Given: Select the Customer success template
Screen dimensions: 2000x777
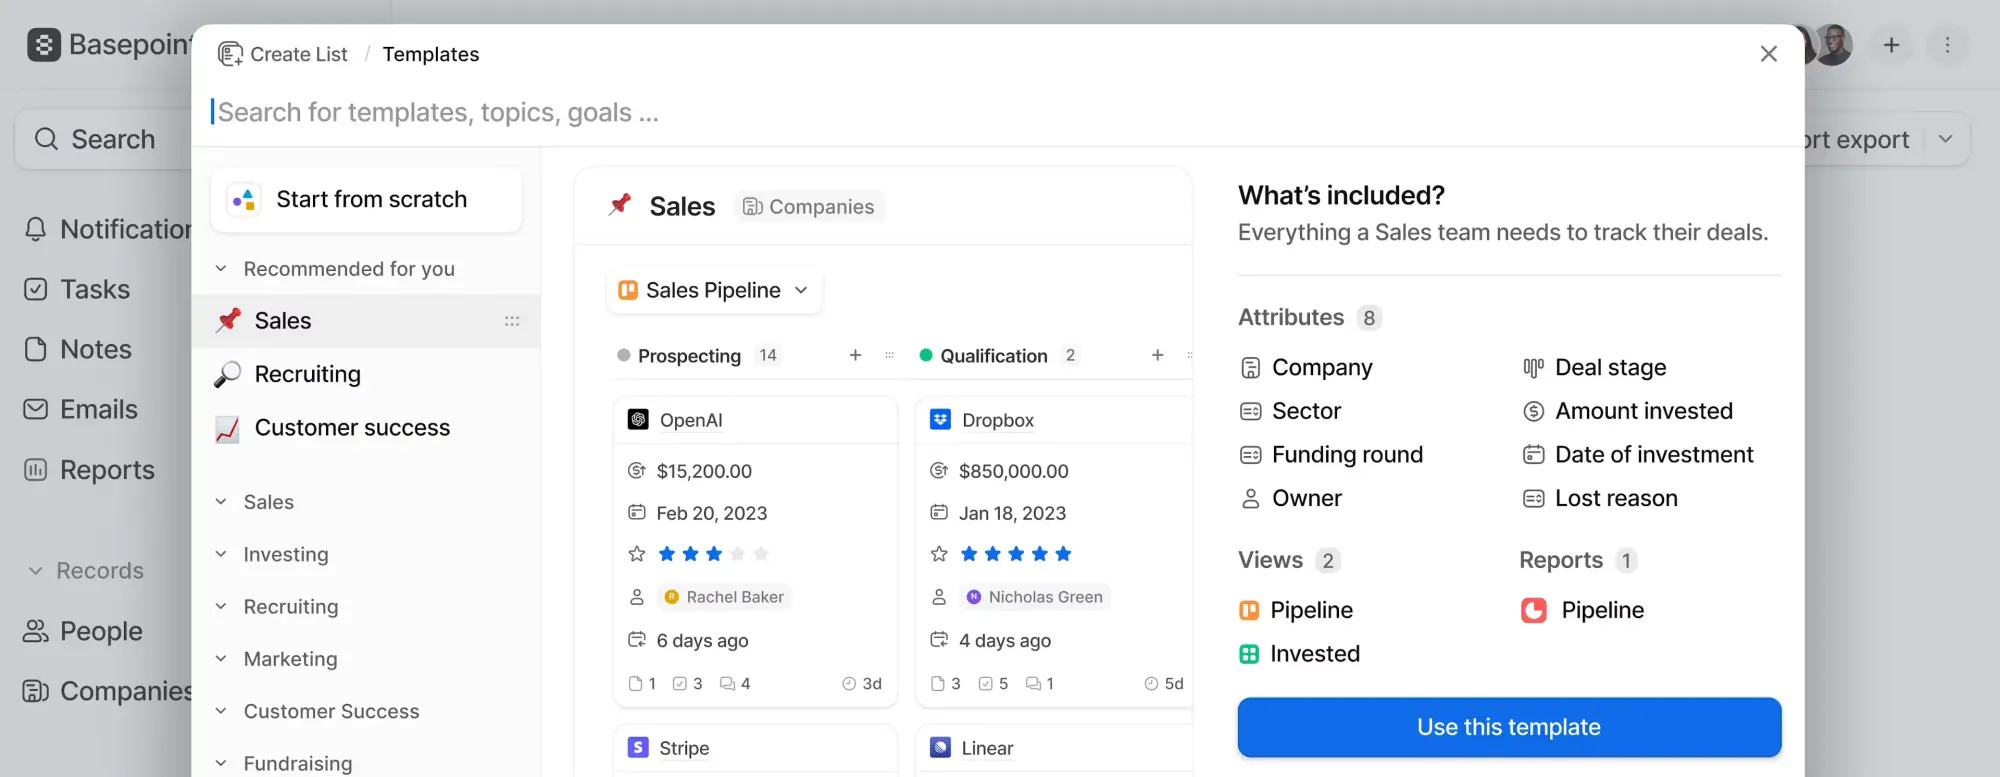Looking at the screenshot, I should 366,428.
